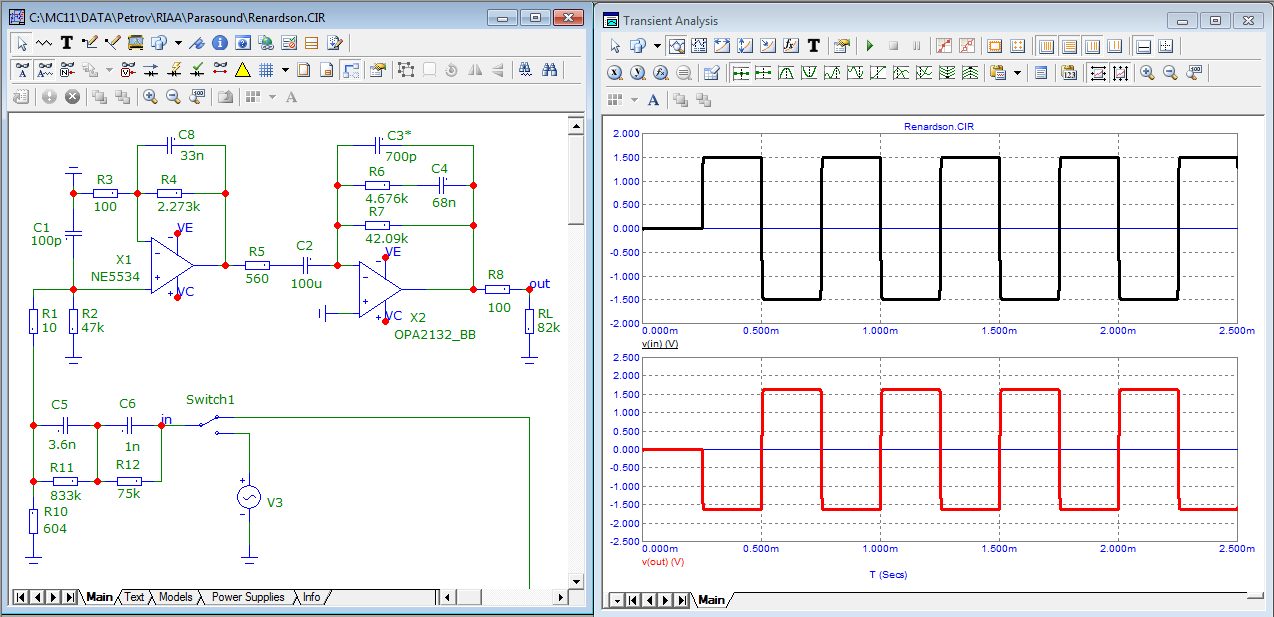Click the green Run button in Transient Analysis
The width and height of the screenshot is (1274, 617).
point(870,46)
